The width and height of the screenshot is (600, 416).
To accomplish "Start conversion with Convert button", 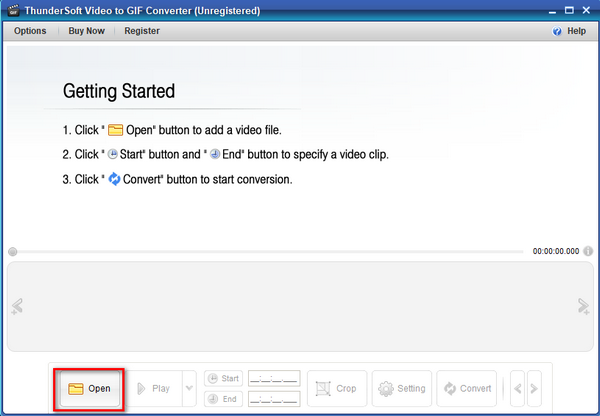I will coord(467,388).
